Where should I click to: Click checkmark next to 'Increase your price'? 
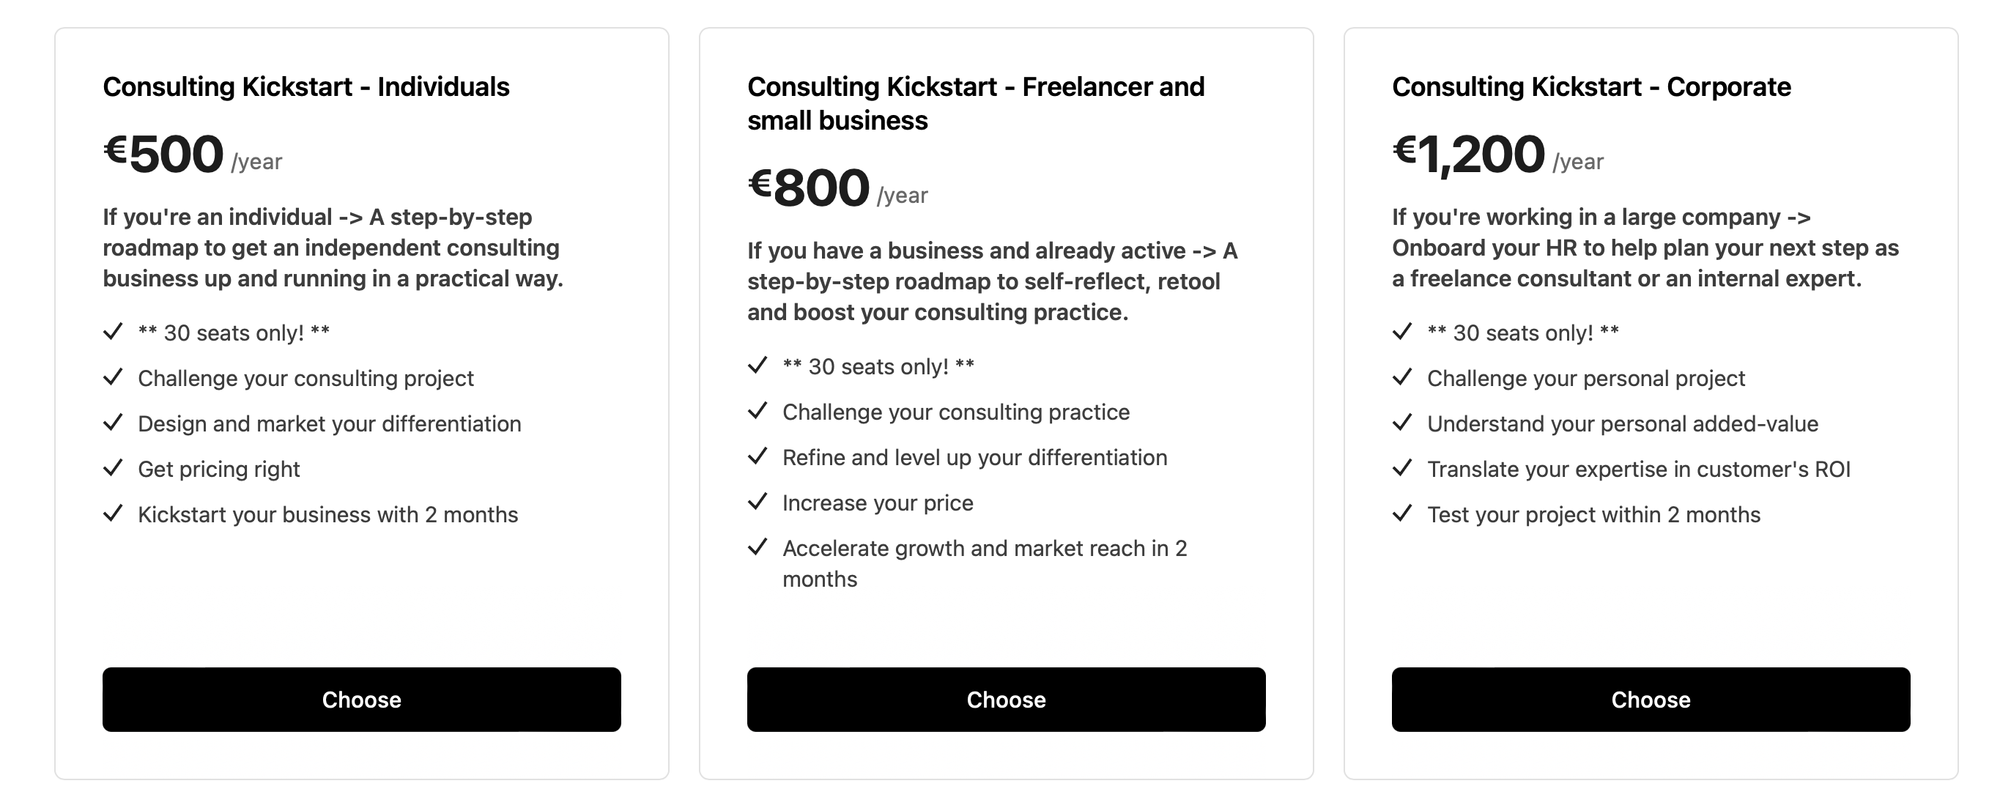pos(758,502)
